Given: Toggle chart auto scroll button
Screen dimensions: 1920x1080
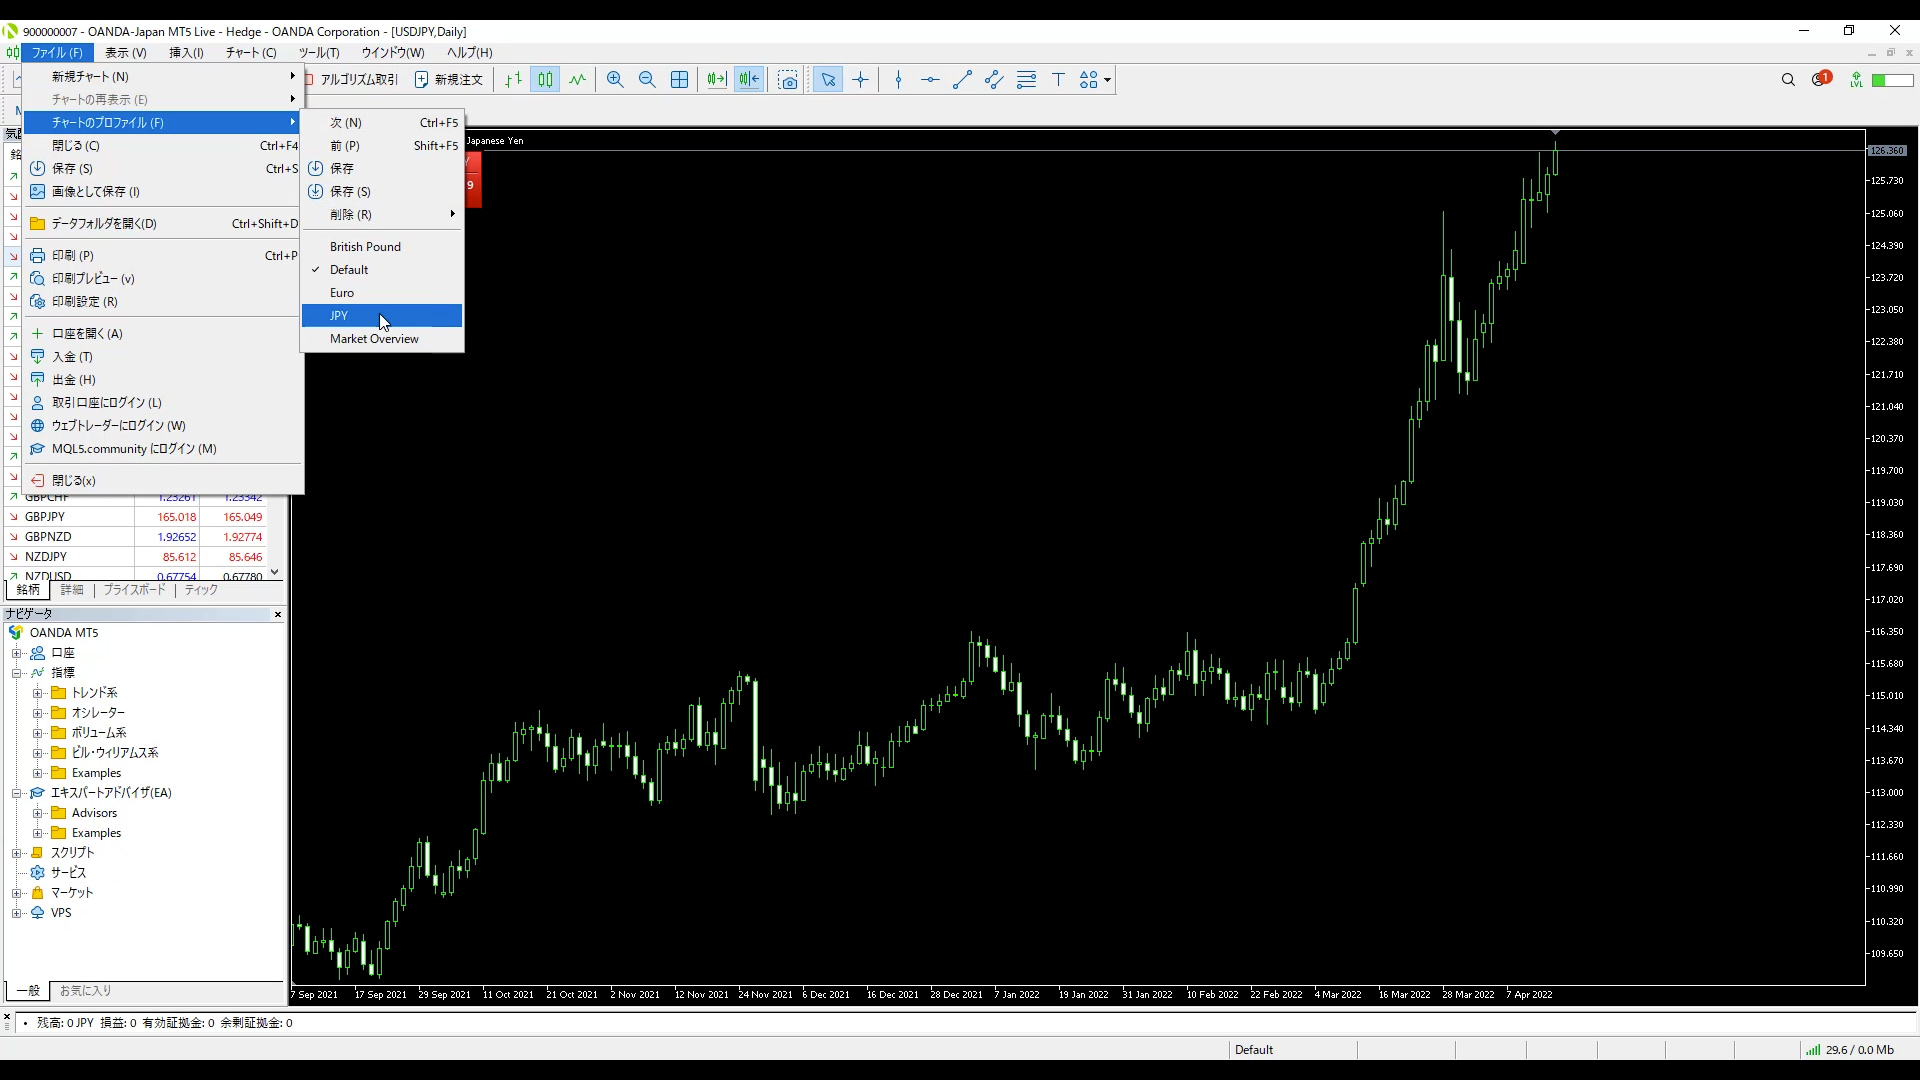Looking at the screenshot, I should pyautogui.click(x=716, y=80).
